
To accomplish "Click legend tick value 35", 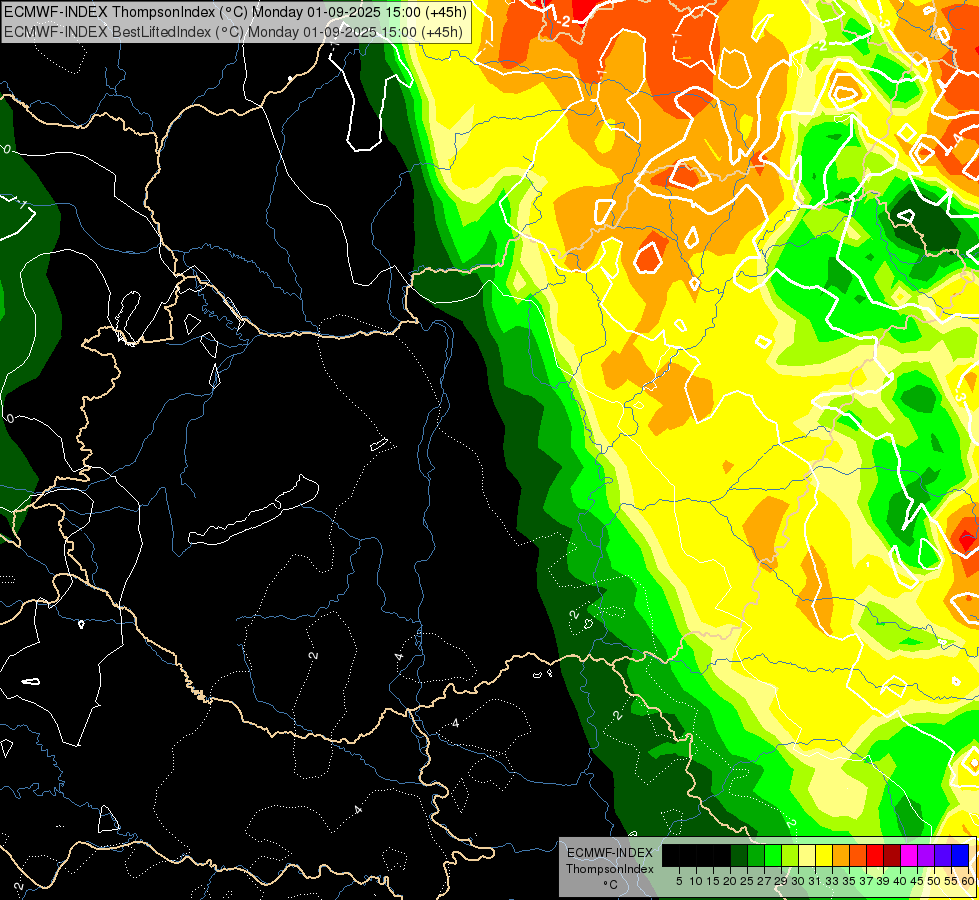I will click(850, 881).
